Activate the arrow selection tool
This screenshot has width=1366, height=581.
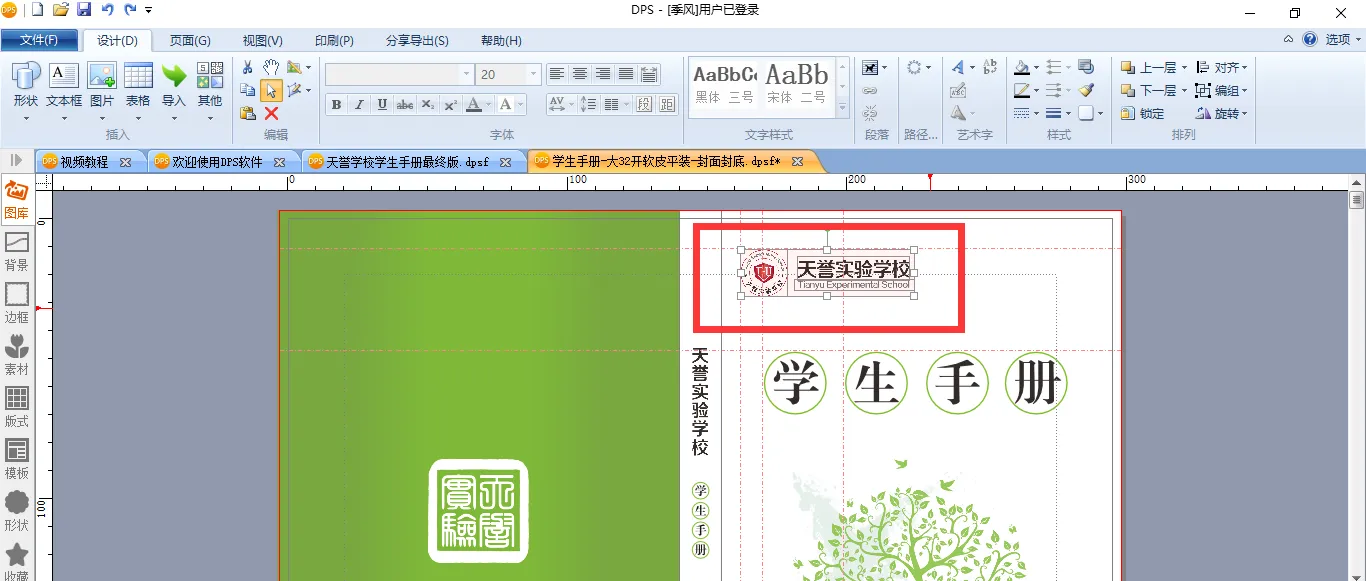(271, 90)
